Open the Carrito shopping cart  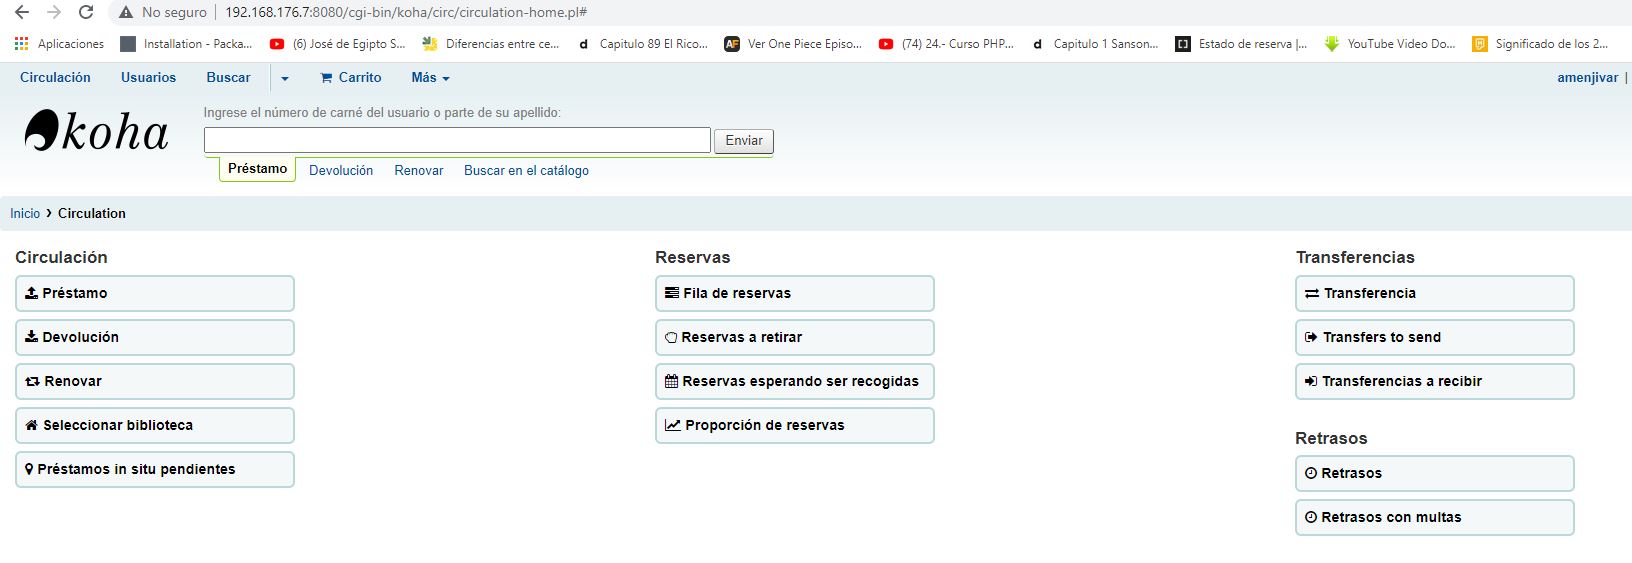click(x=350, y=77)
